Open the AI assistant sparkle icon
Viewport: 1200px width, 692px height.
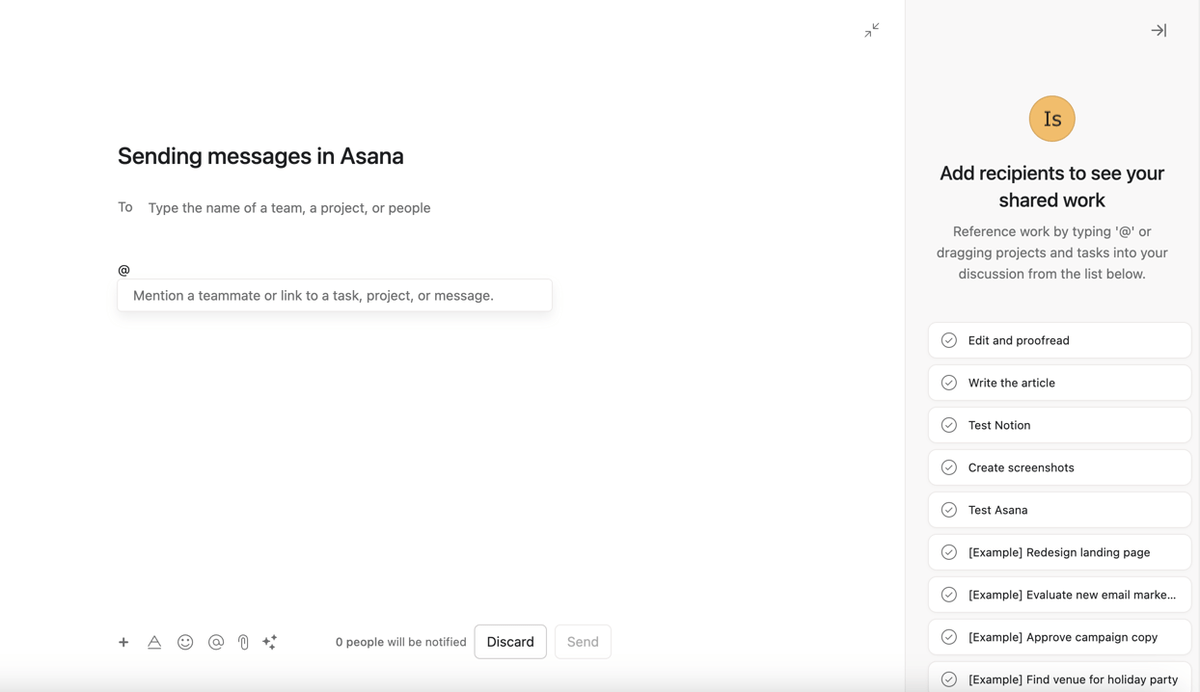click(x=269, y=642)
